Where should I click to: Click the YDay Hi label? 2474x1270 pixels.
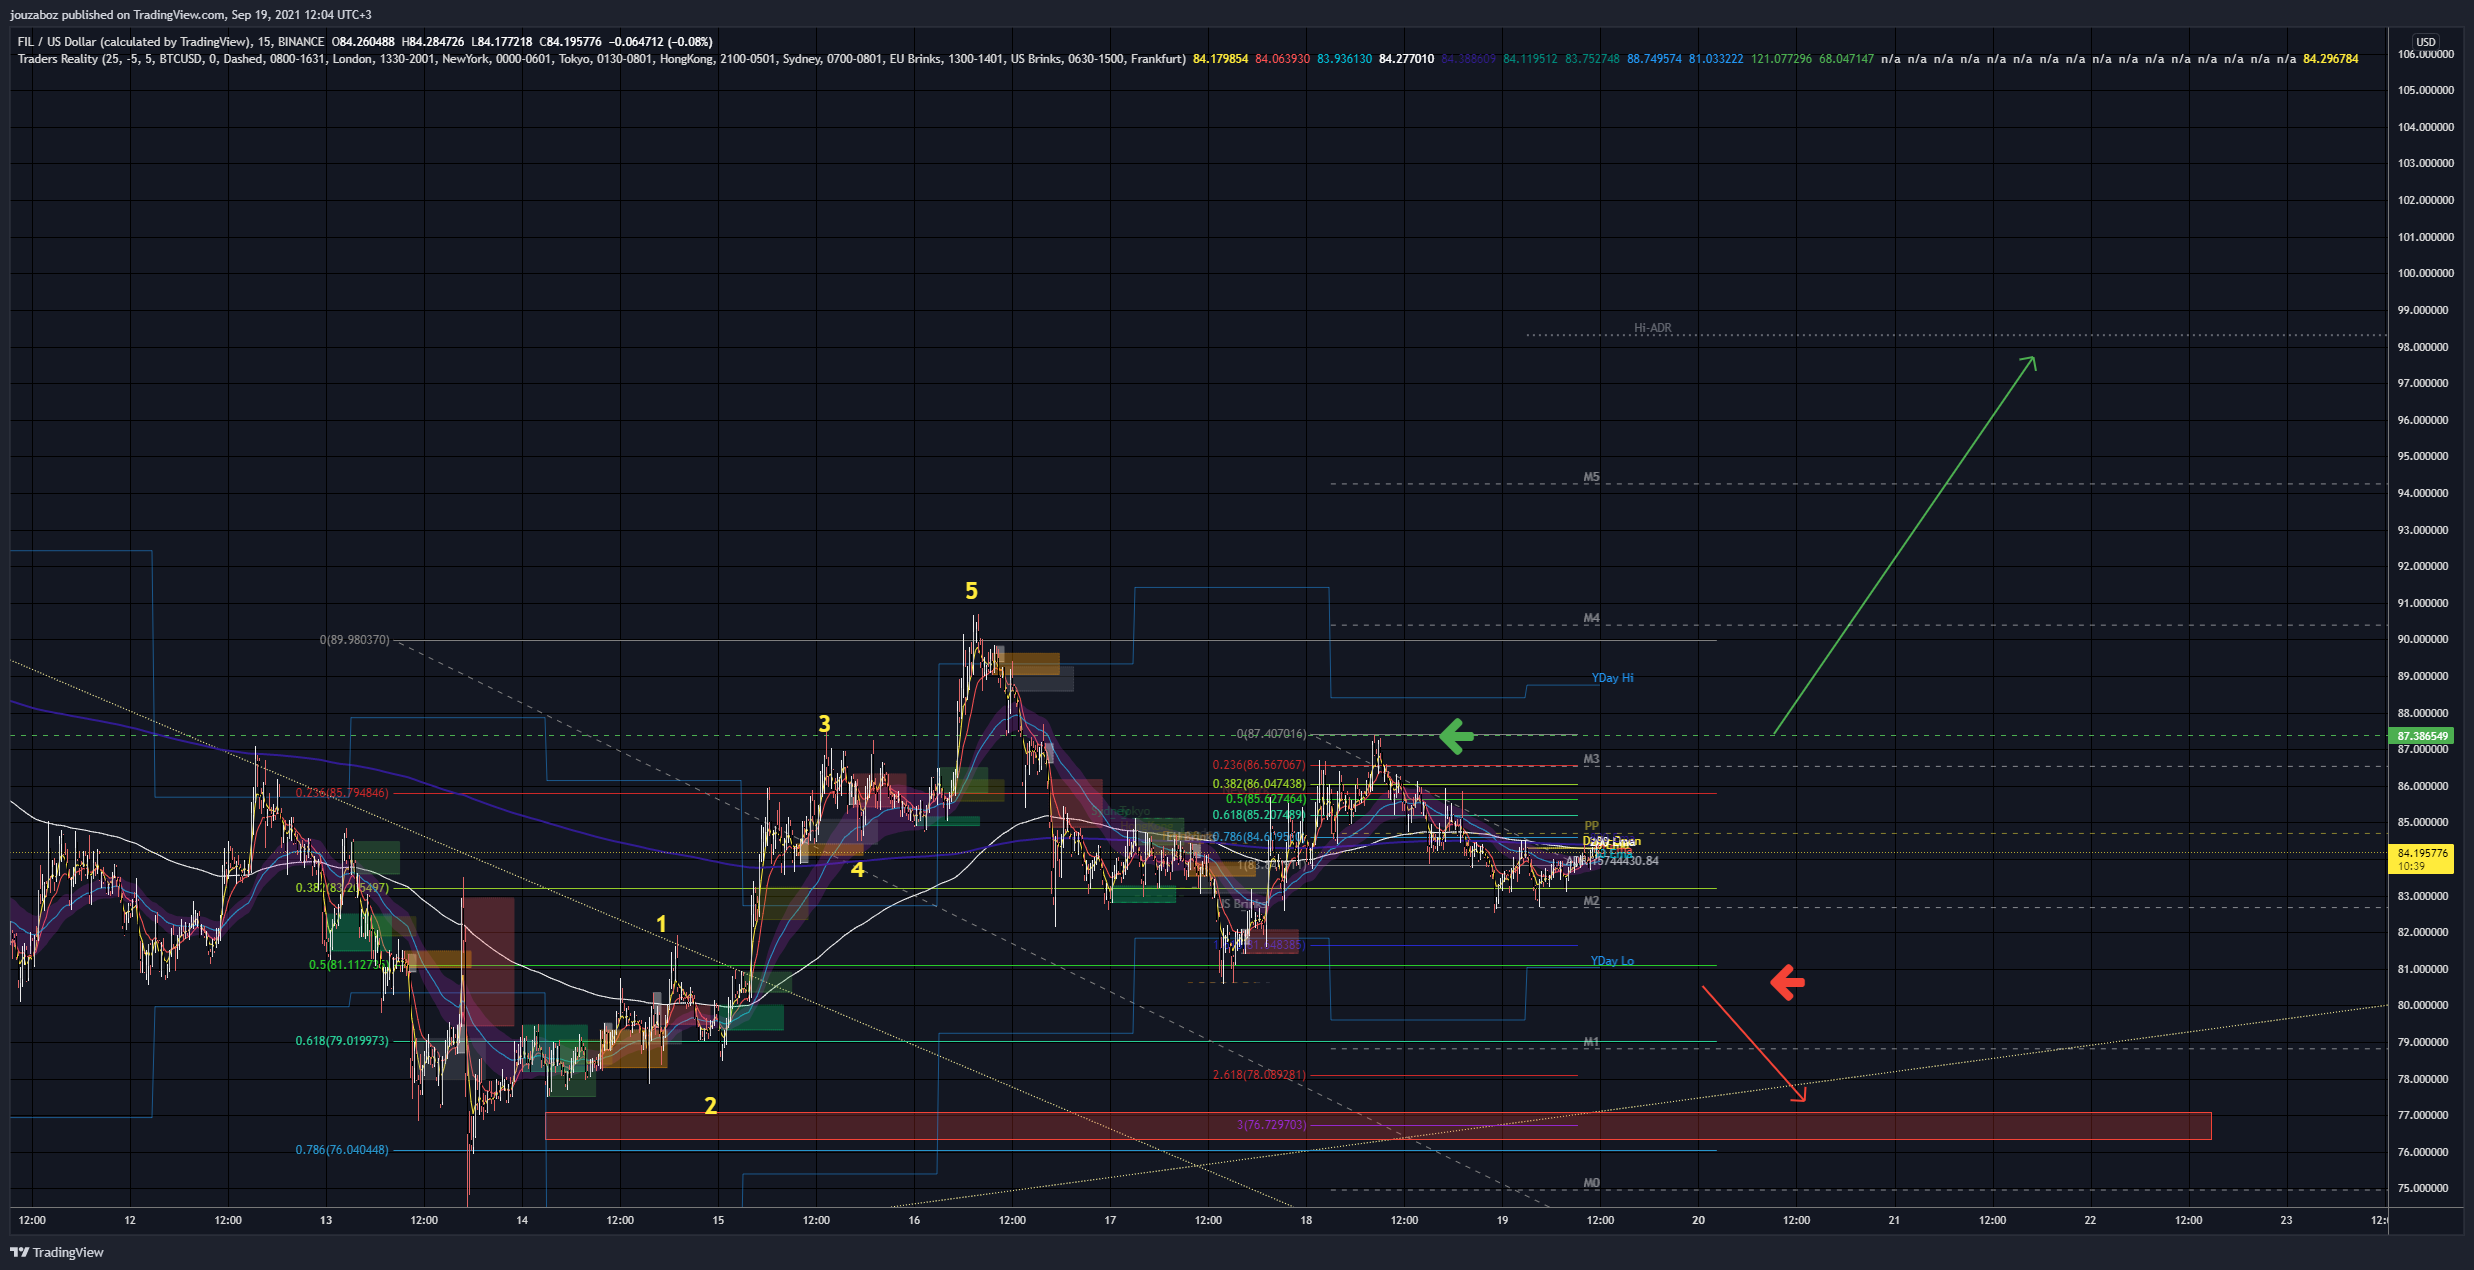pyautogui.click(x=1612, y=678)
